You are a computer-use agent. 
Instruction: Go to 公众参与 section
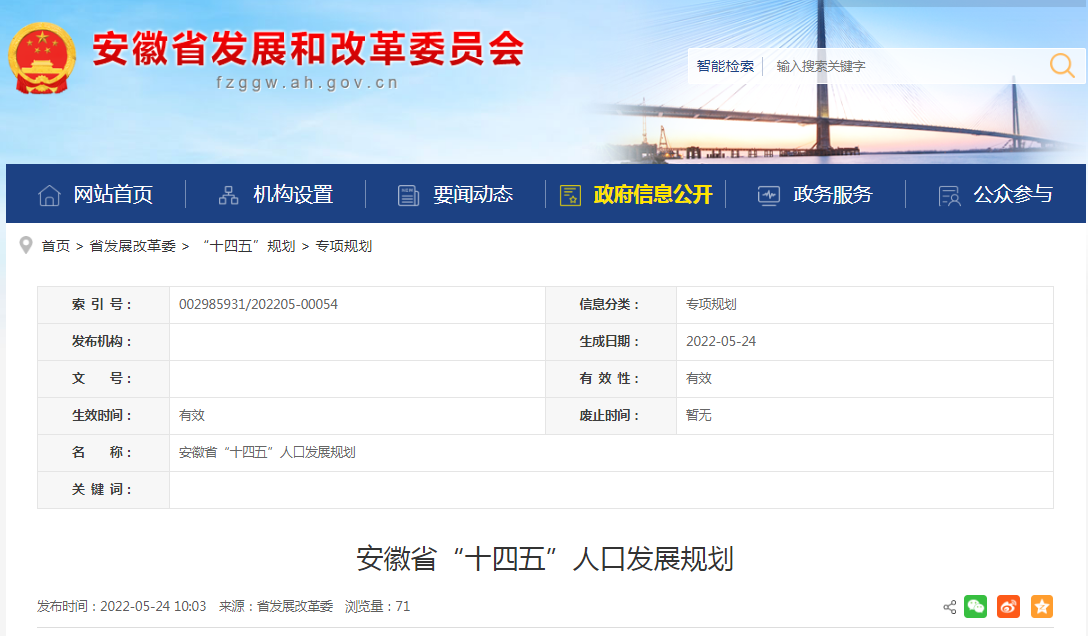[1012, 195]
